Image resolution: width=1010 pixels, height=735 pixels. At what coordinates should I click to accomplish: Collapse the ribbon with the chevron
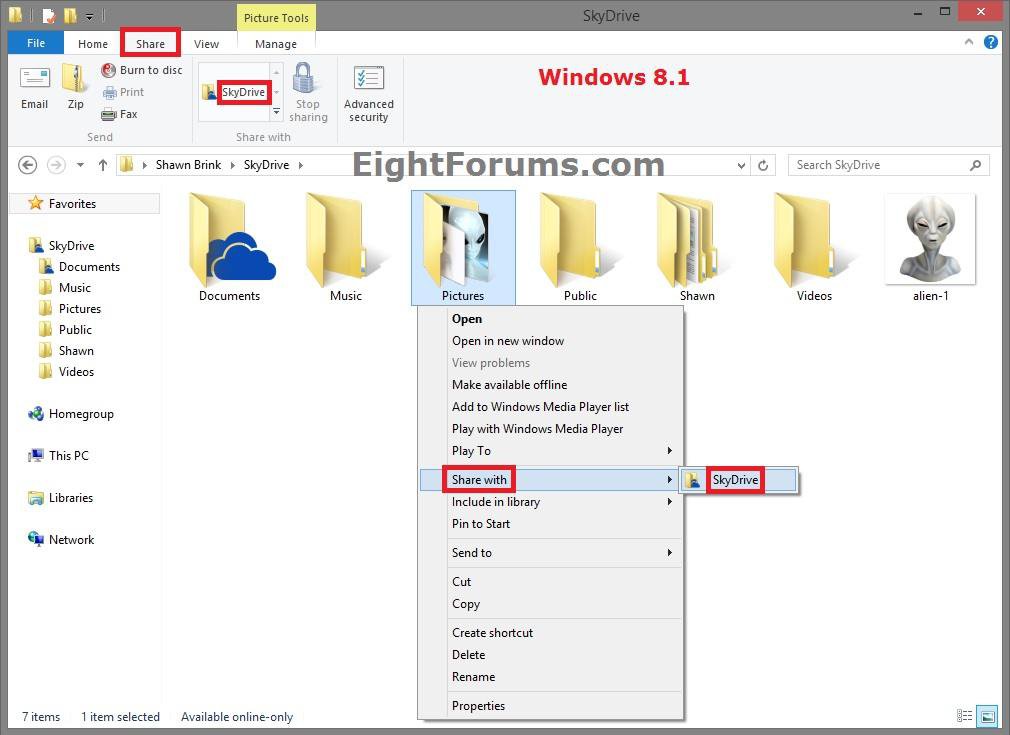(x=969, y=43)
